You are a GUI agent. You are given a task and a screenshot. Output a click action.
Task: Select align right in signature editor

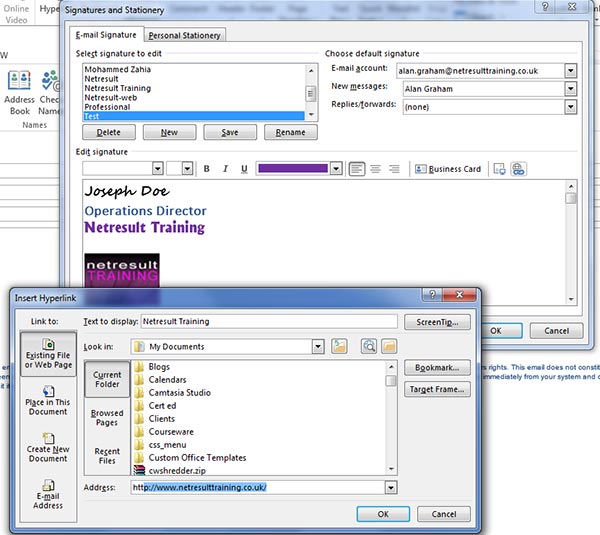(x=394, y=169)
